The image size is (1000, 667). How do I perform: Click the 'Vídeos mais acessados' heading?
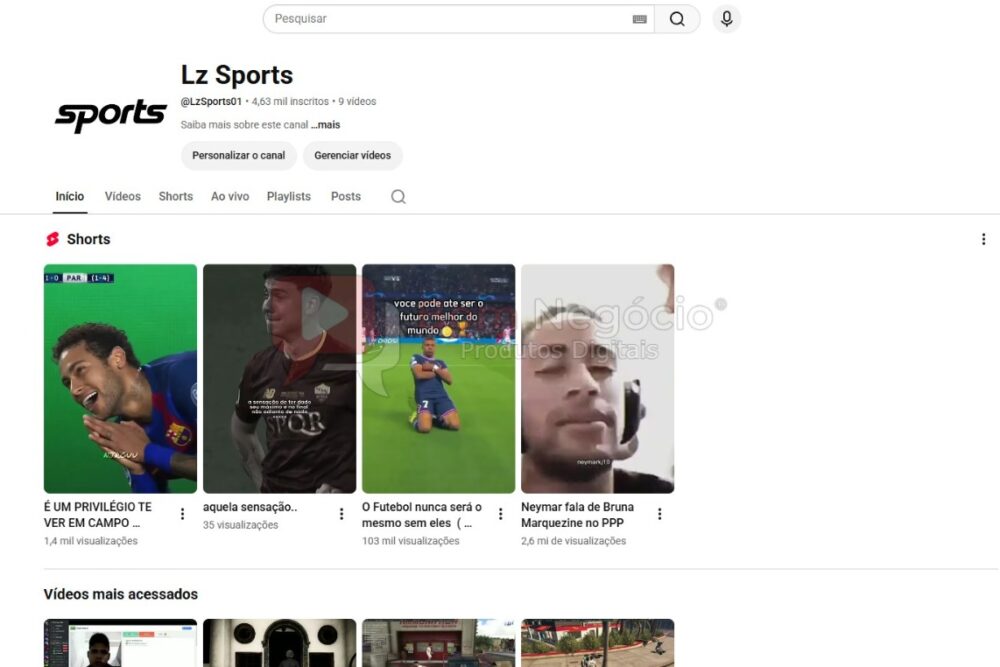121,594
